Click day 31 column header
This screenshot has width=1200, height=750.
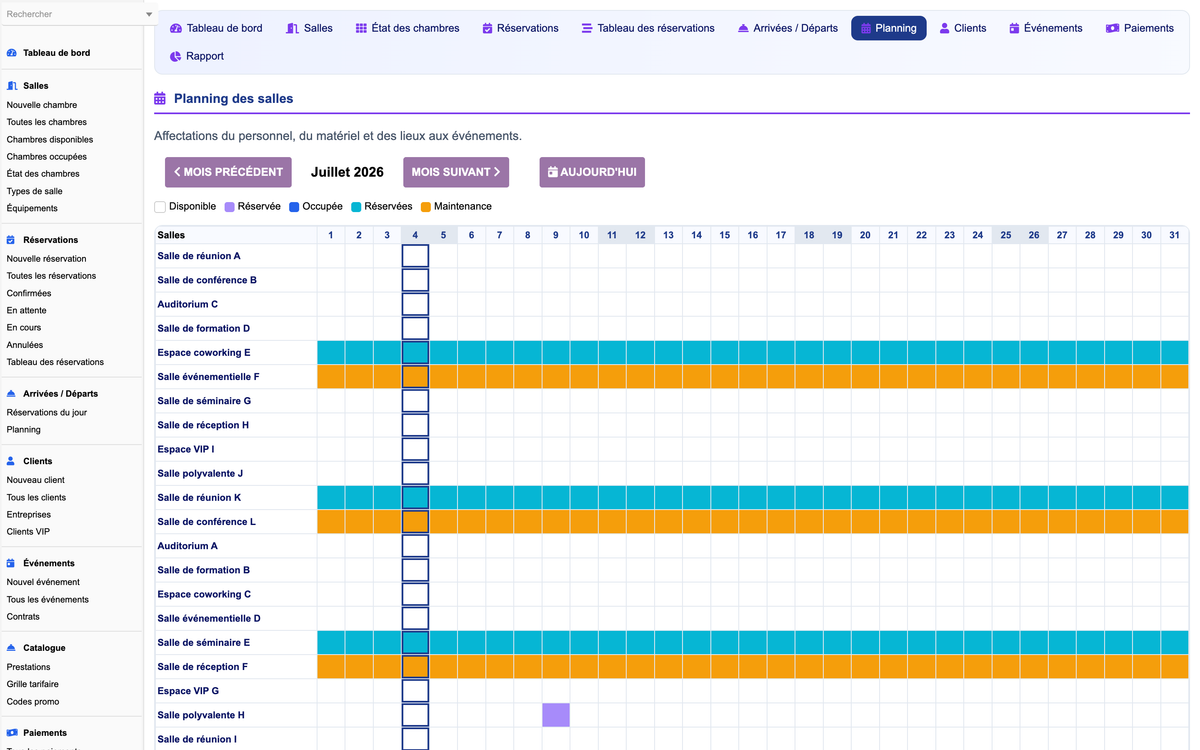click(x=1174, y=235)
